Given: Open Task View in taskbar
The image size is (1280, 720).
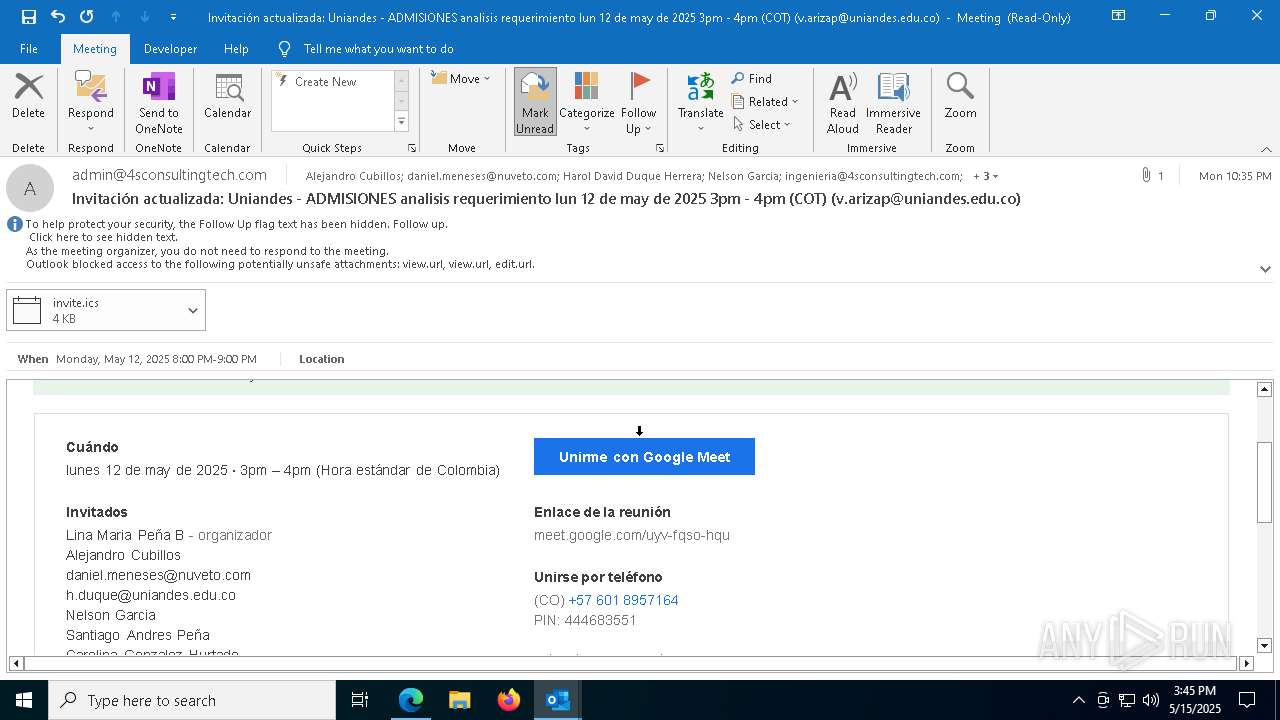Looking at the screenshot, I should 360,700.
